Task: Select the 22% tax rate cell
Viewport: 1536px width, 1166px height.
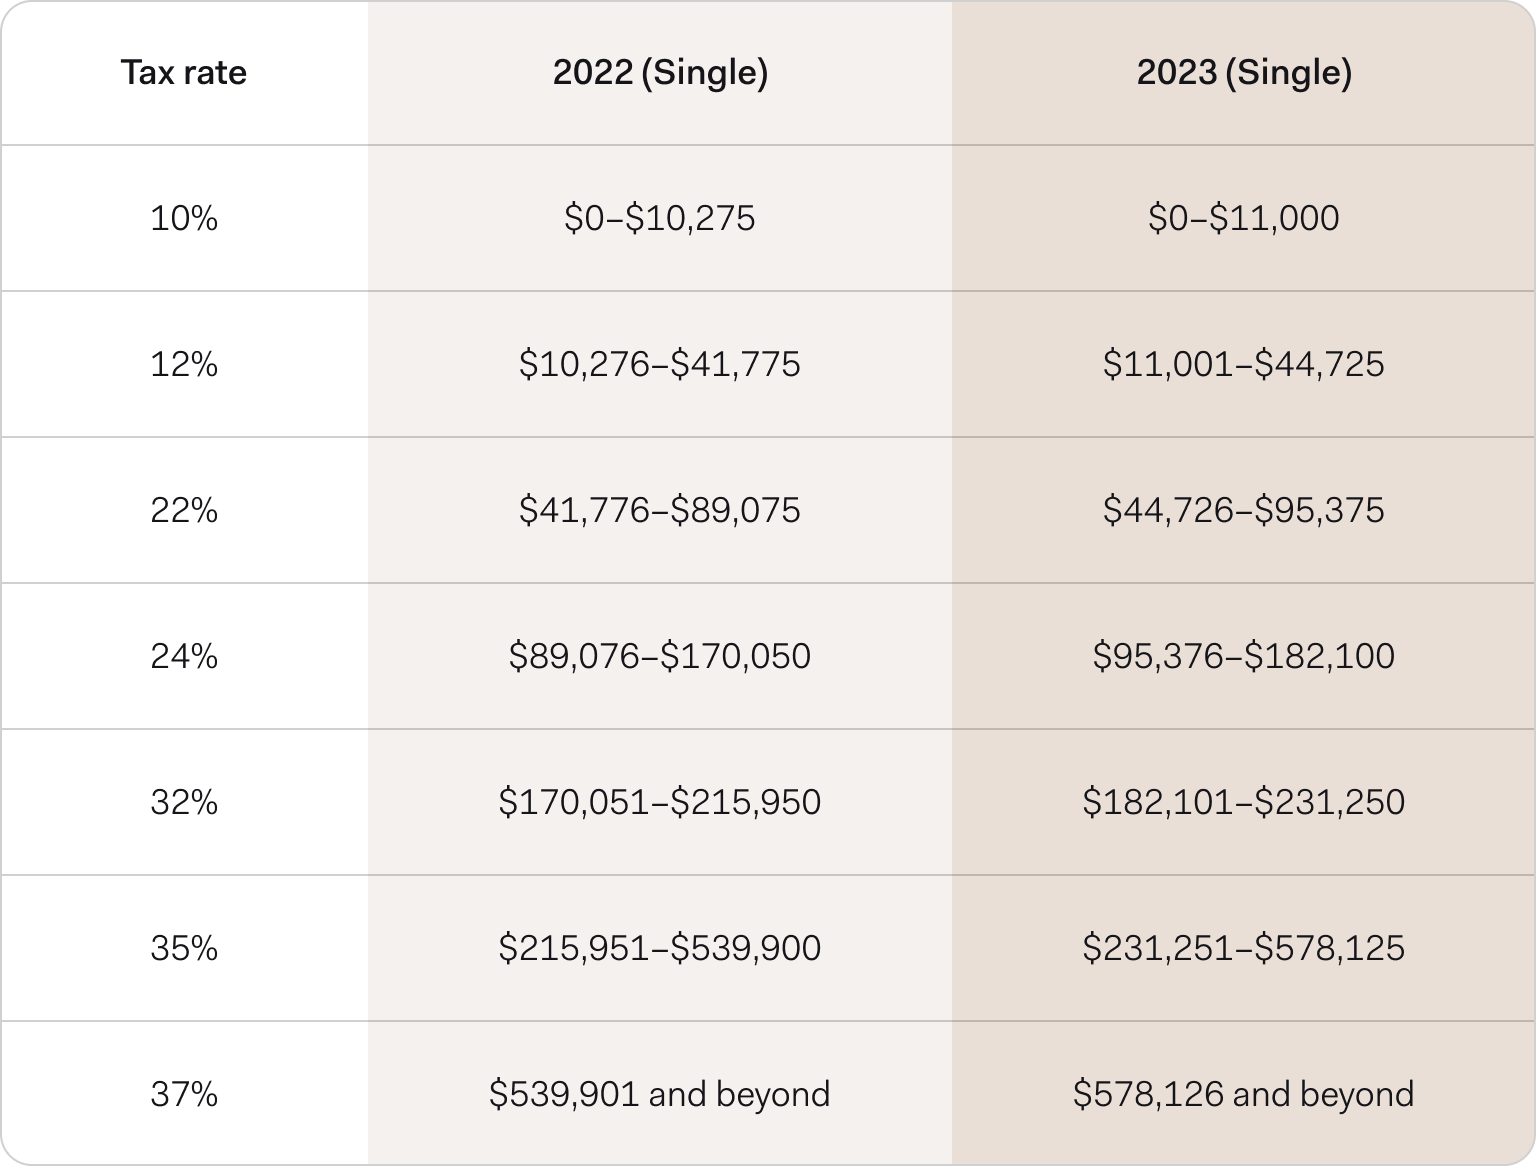Action: click(184, 510)
